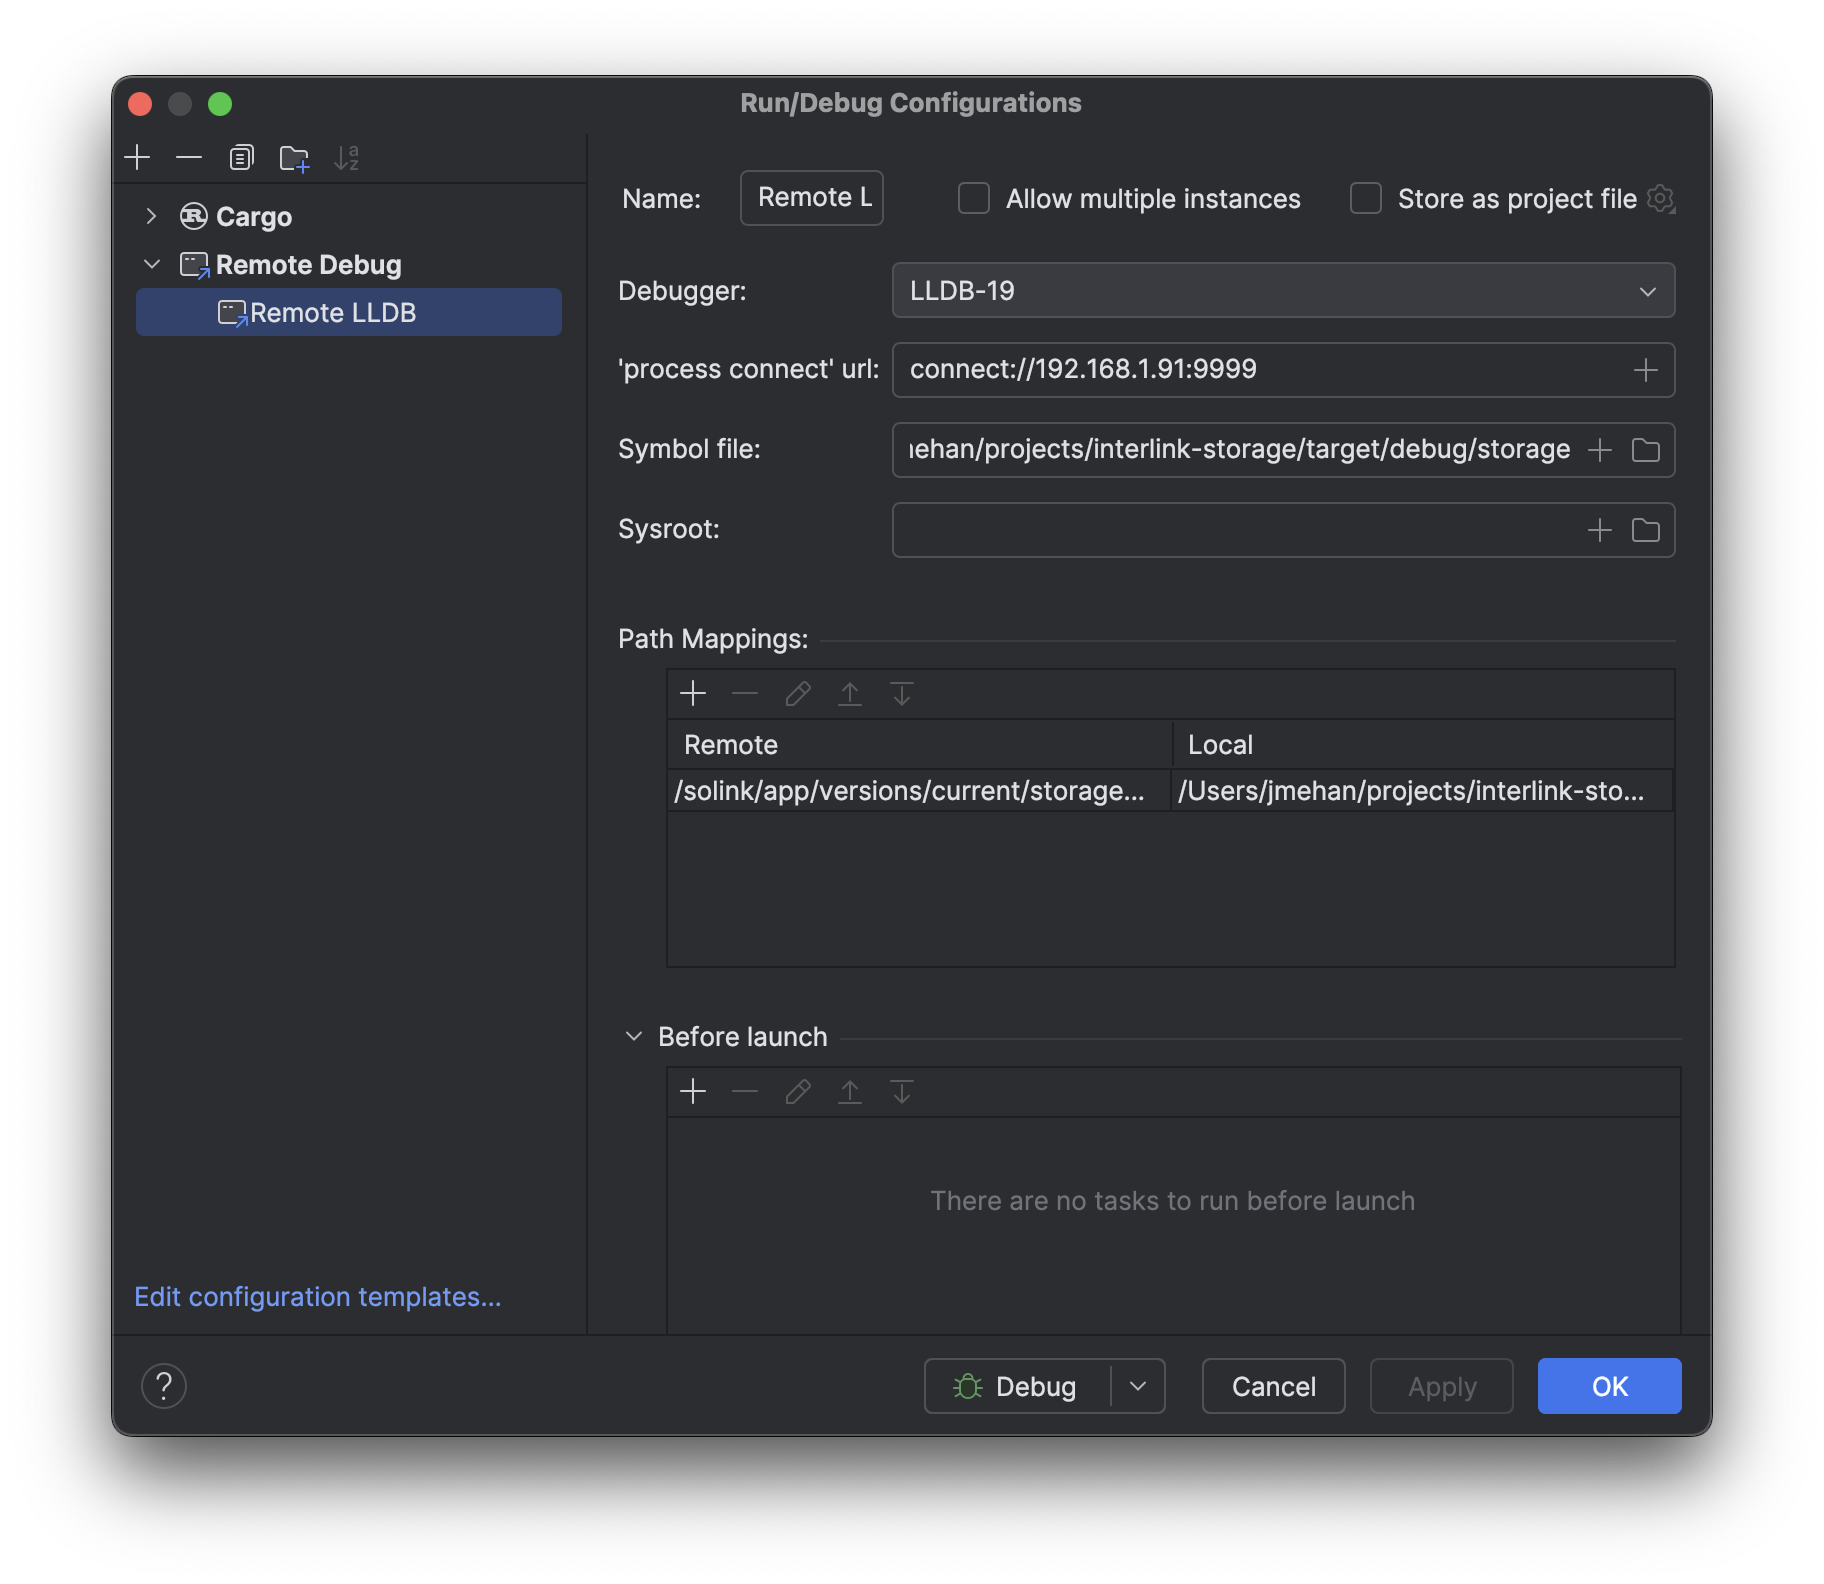The image size is (1824, 1584).
Task: Open Edit configuration templates link
Action: pos(318,1297)
